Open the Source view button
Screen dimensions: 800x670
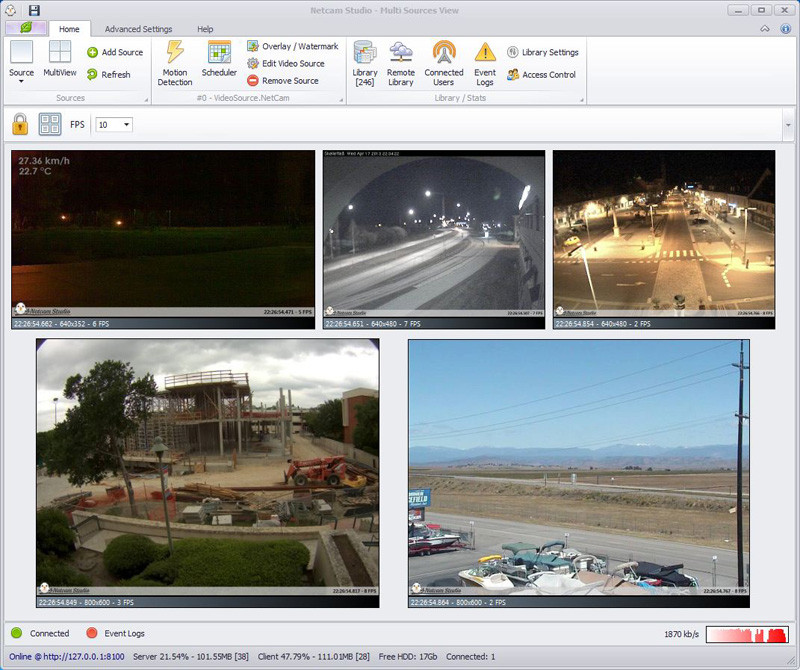tap(21, 59)
